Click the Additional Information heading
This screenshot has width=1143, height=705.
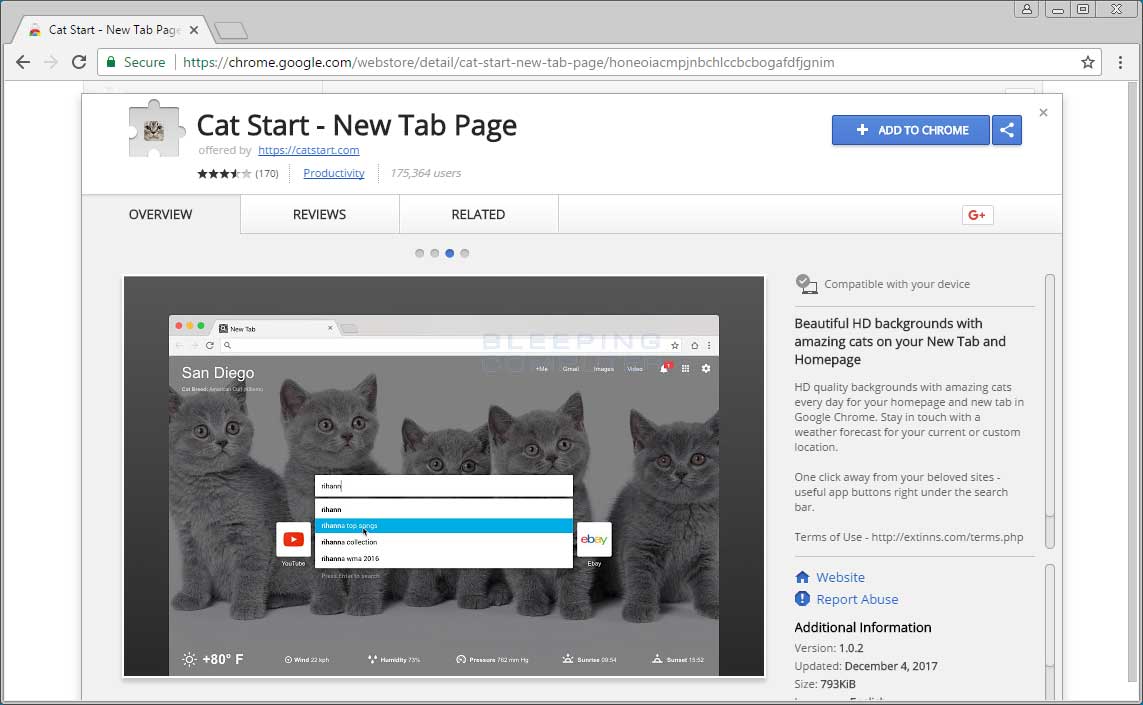863,627
